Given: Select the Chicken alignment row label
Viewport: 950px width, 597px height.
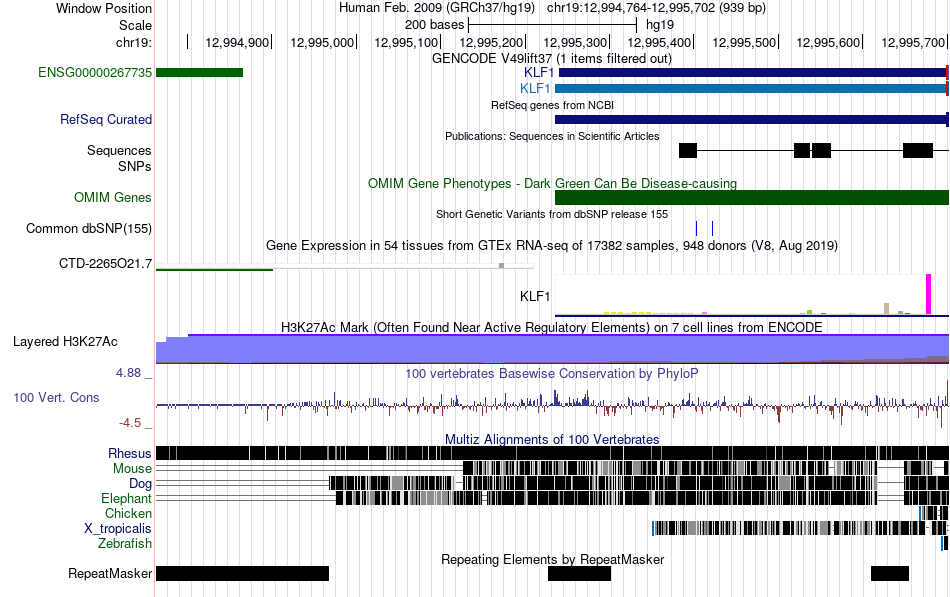Looking at the screenshot, I should [x=128, y=513].
